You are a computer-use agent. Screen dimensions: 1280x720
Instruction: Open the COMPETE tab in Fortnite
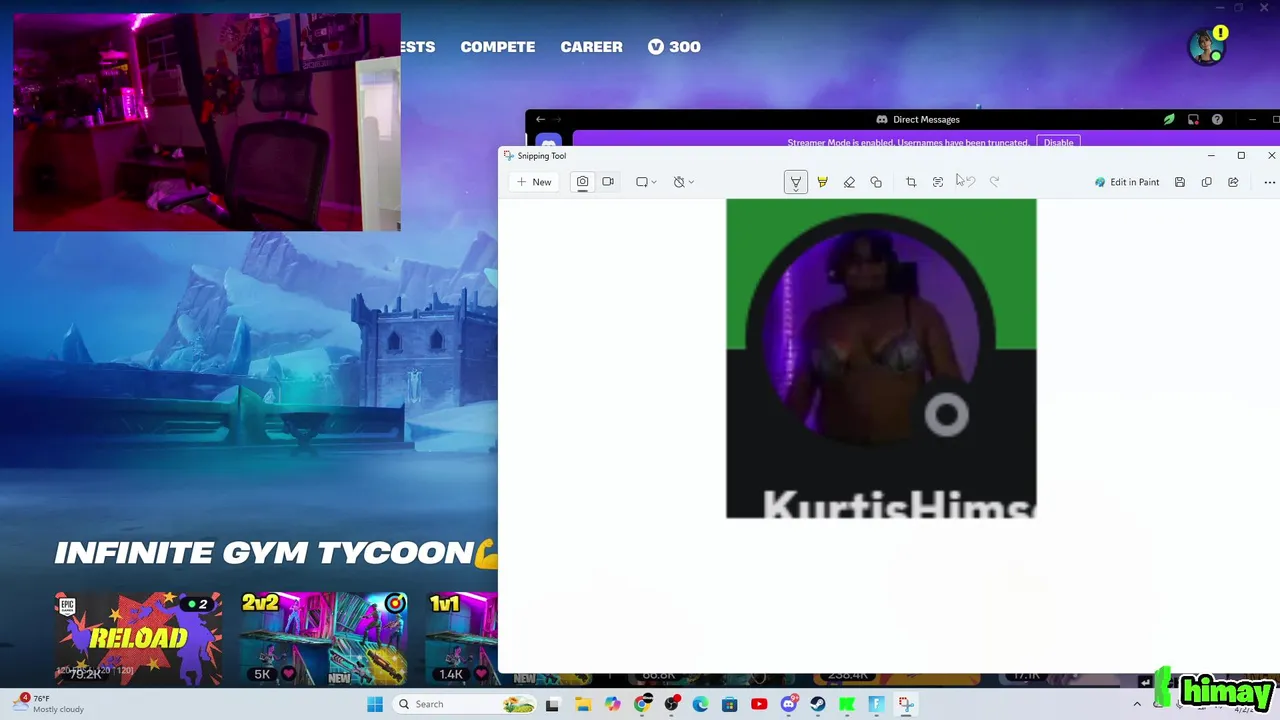point(498,47)
